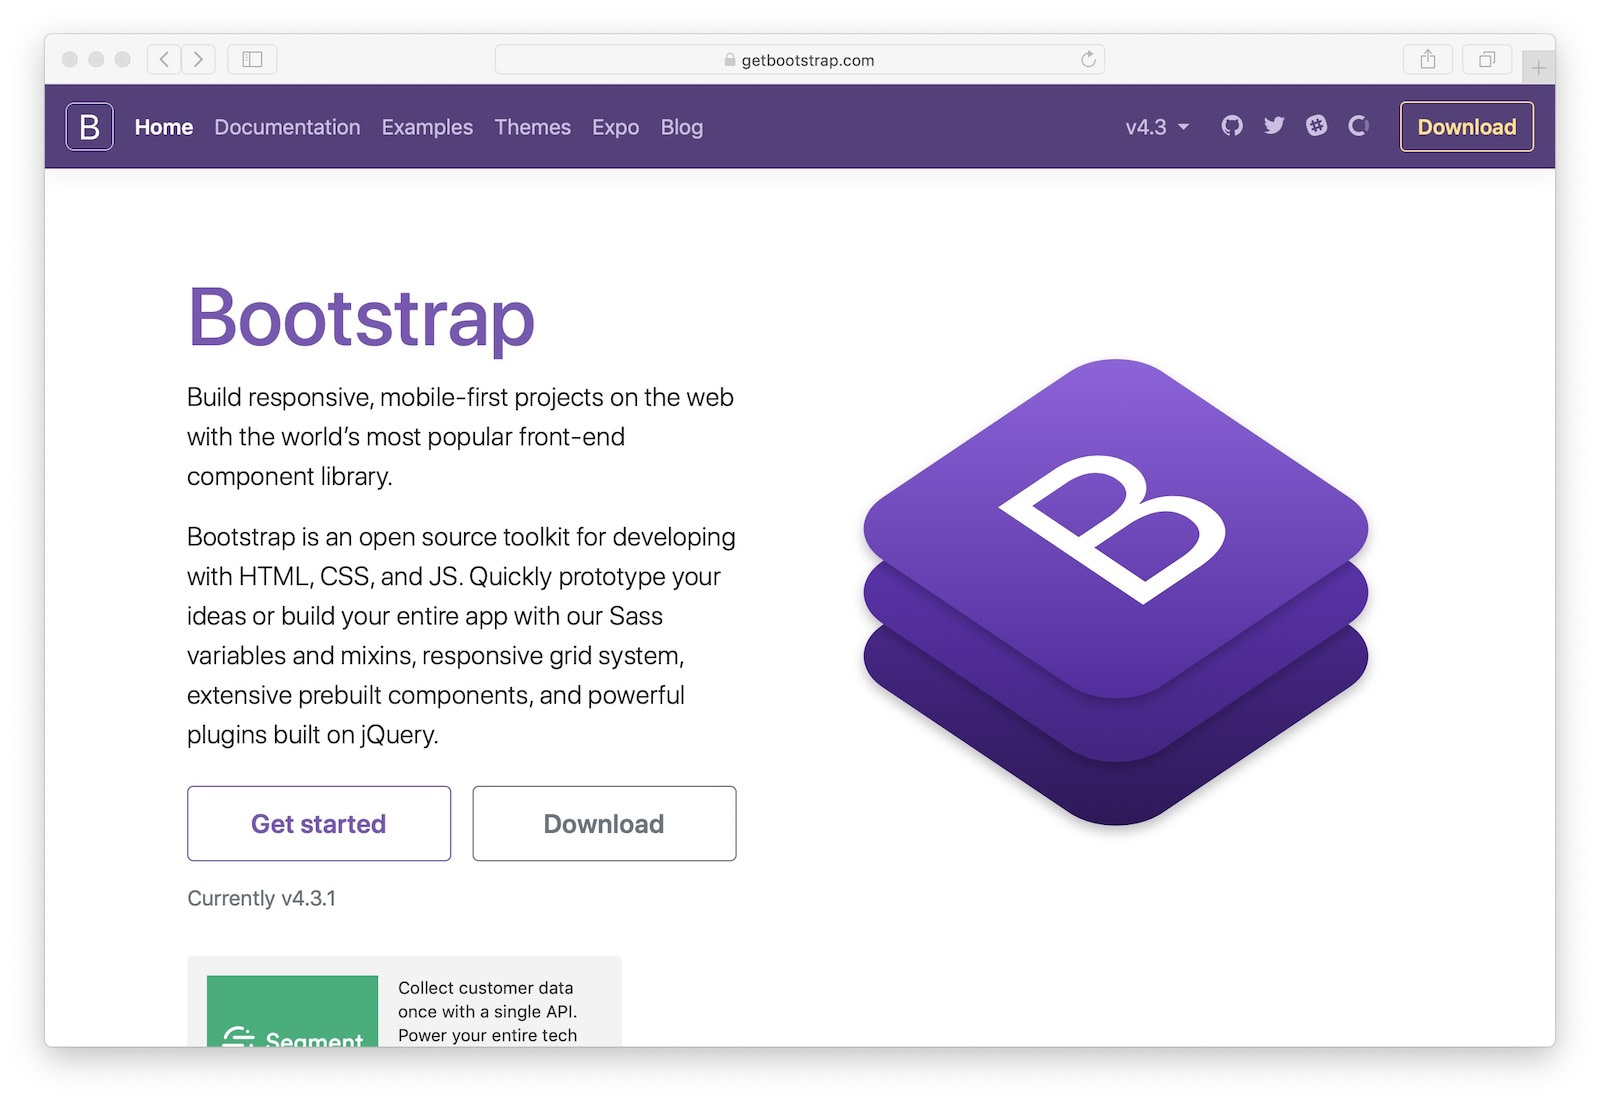Add a new tab with plus button
The height and width of the screenshot is (1102, 1600).
point(1538,68)
